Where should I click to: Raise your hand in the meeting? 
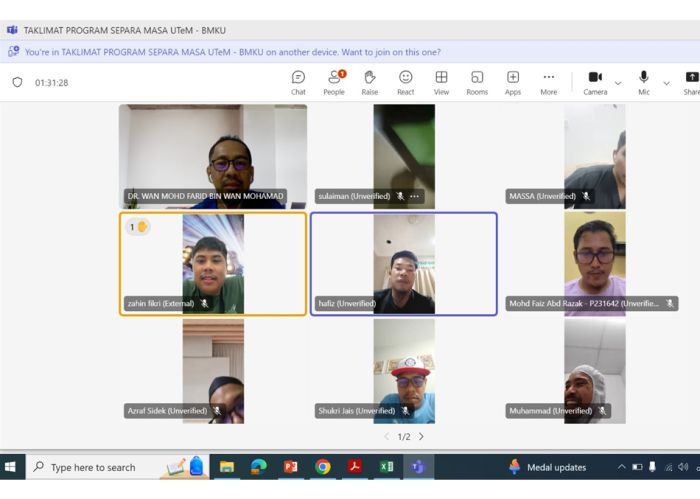click(369, 82)
